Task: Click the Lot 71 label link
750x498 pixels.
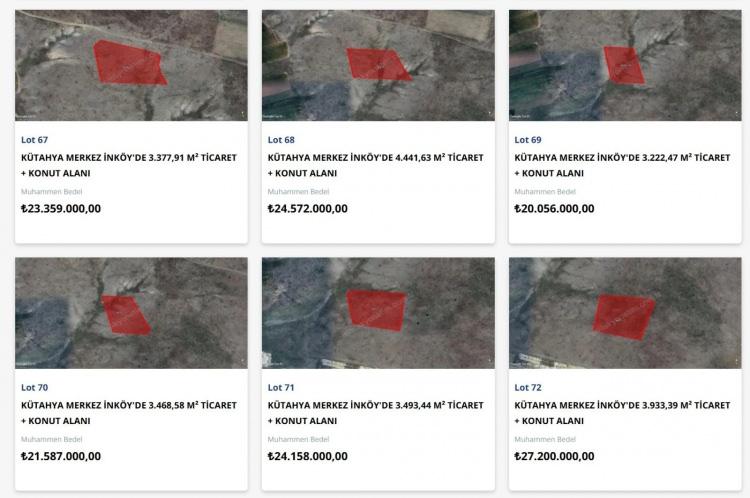Action: pyautogui.click(x=281, y=387)
